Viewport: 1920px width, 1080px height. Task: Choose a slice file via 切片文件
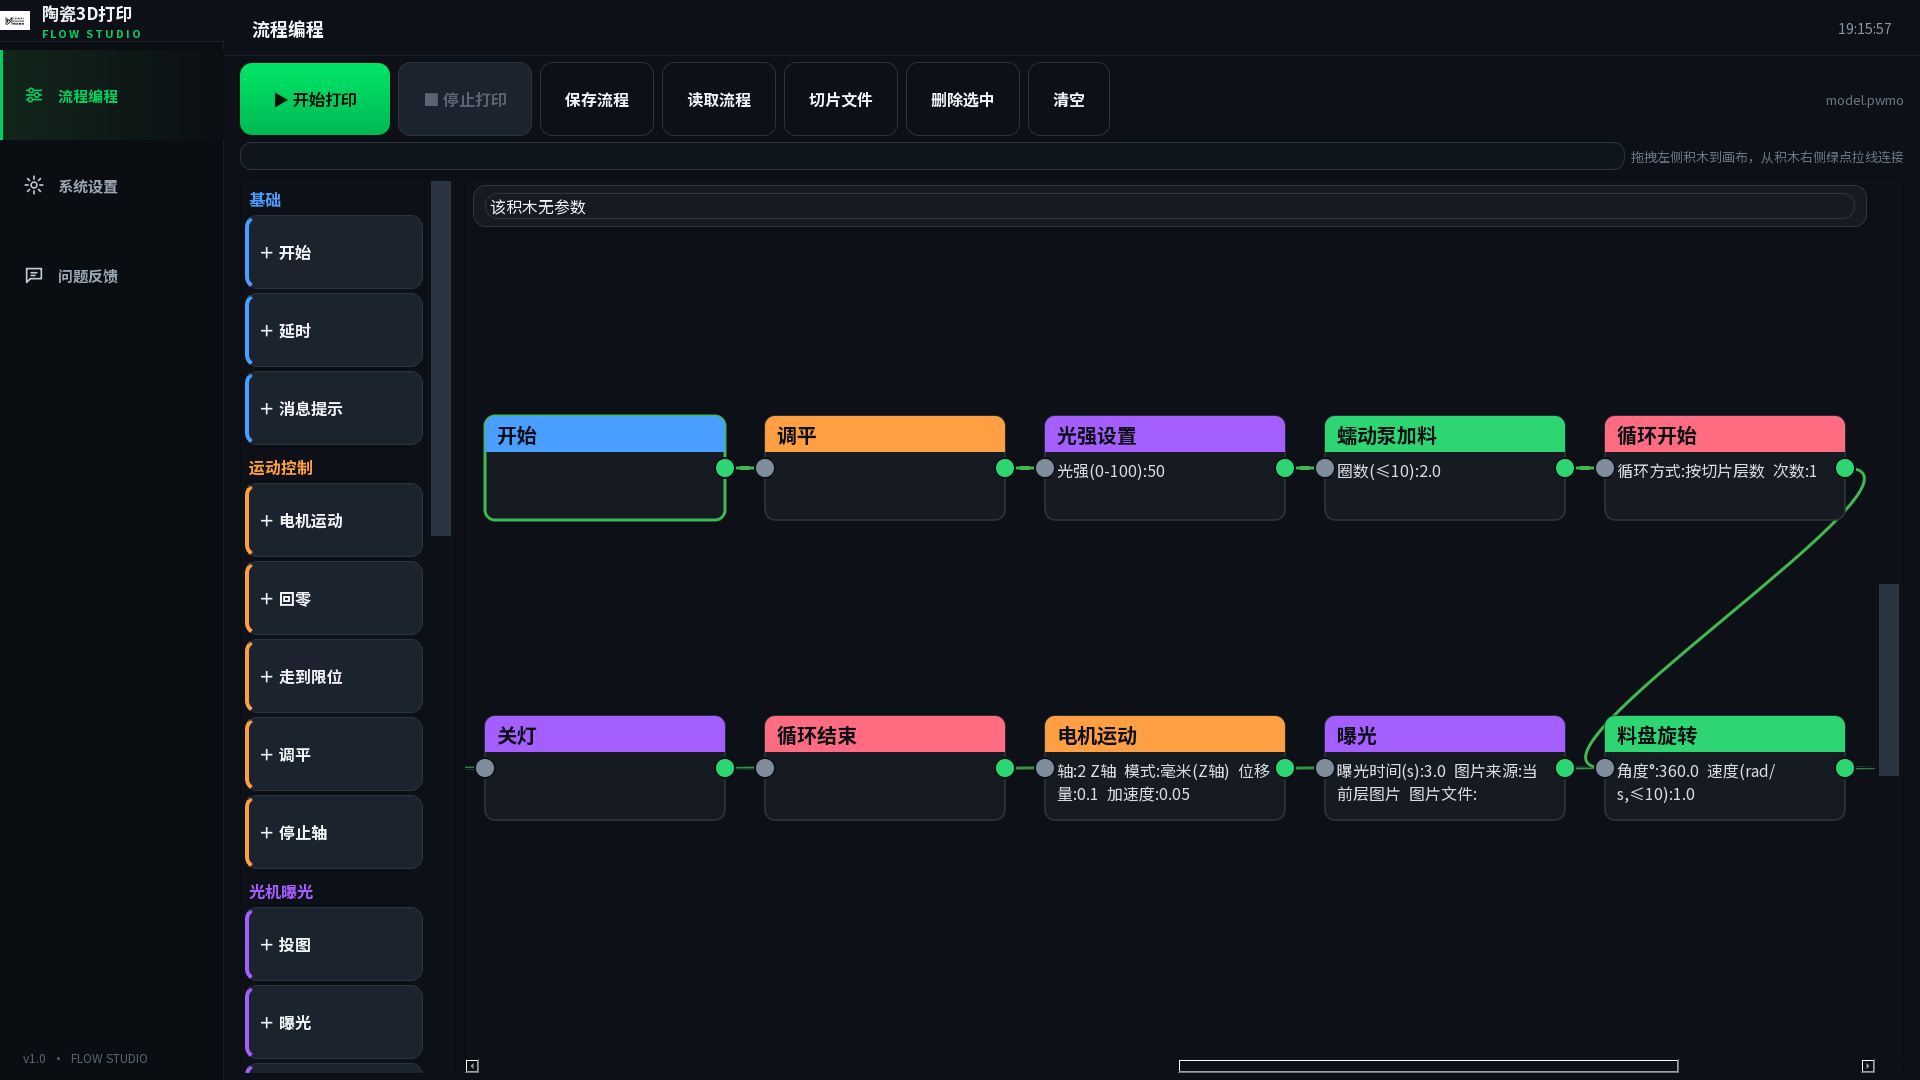pos(841,99)
